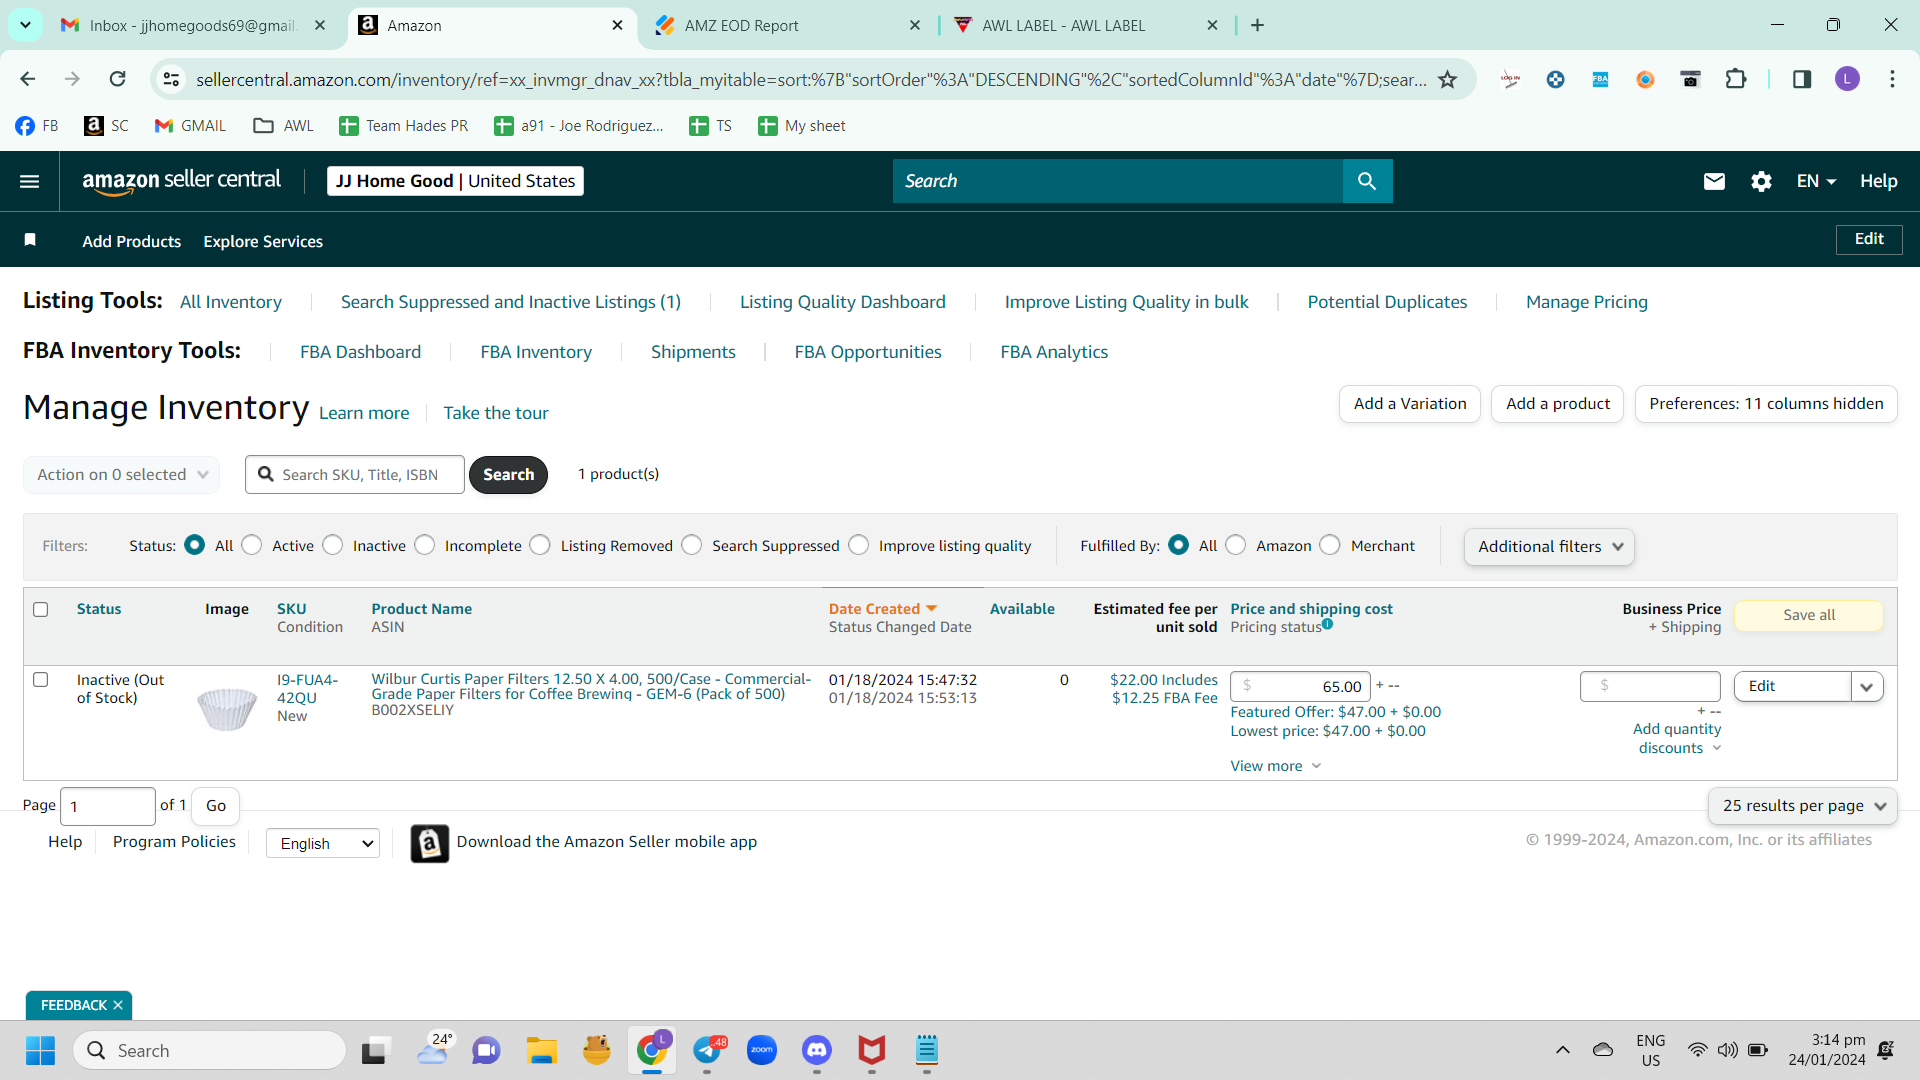Open the Chrome three-dot menu

pyautogui.click(x=1892, y=79)
